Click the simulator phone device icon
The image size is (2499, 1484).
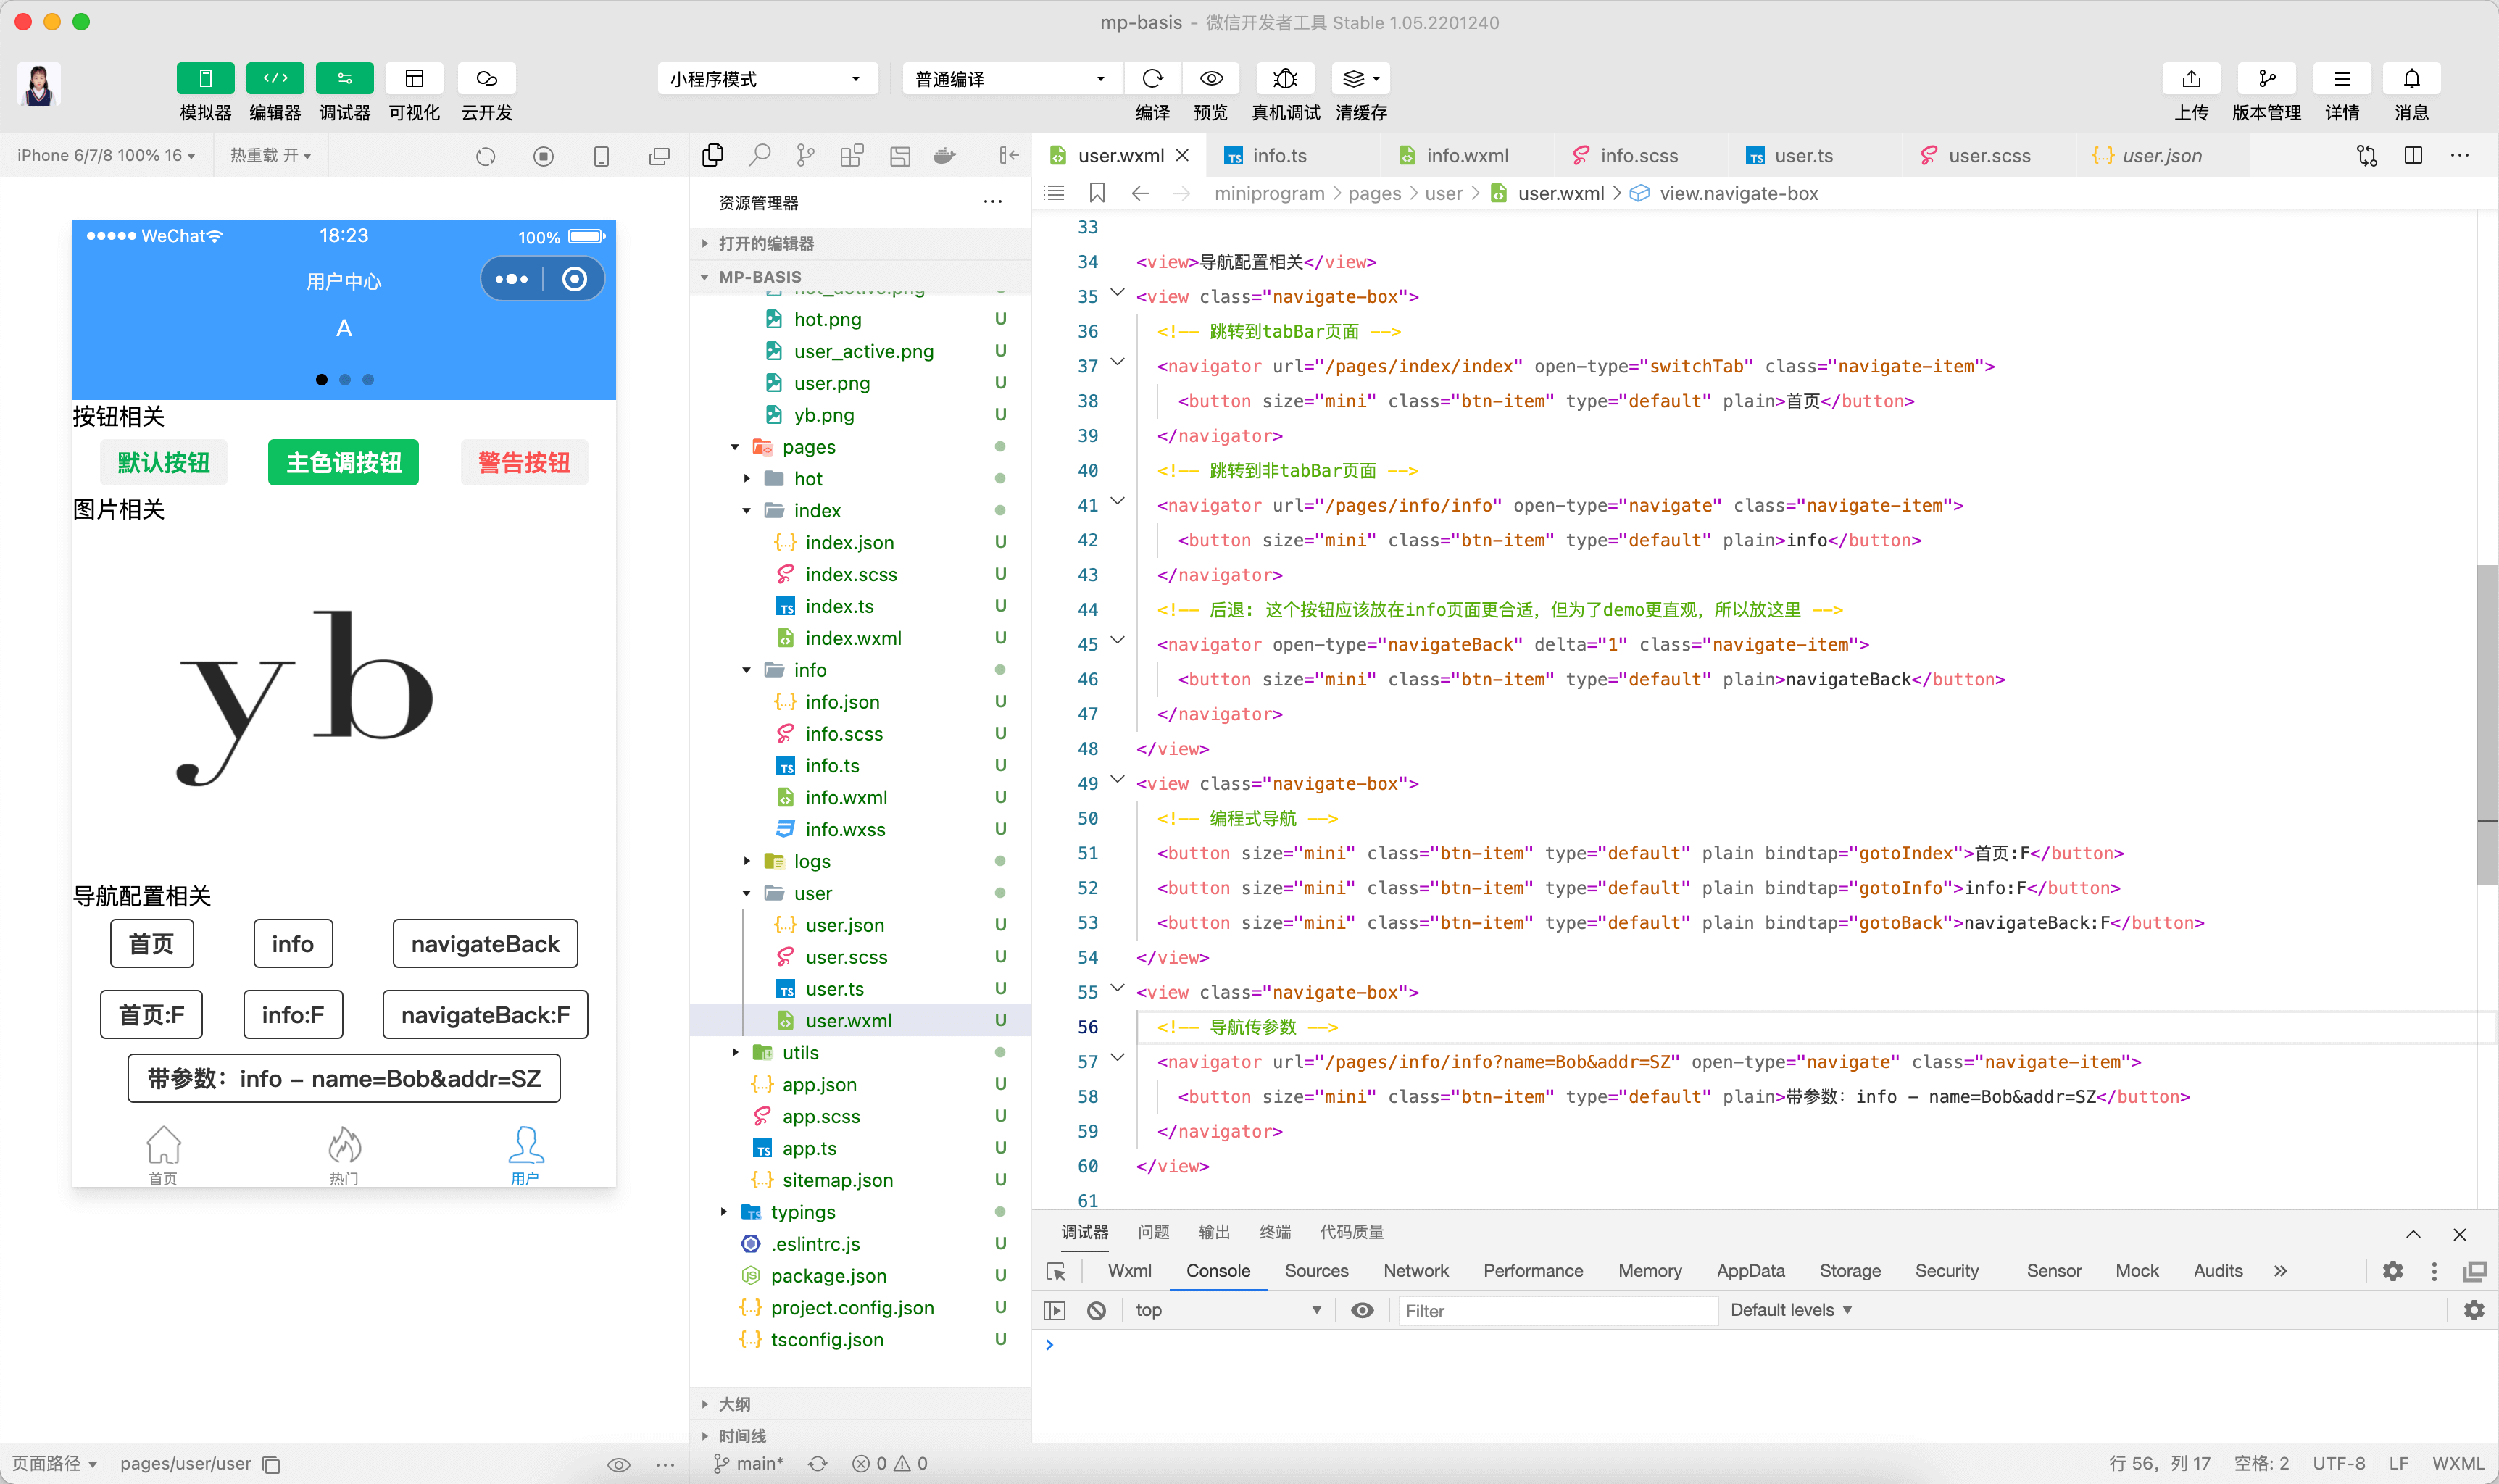pos(601,156)
